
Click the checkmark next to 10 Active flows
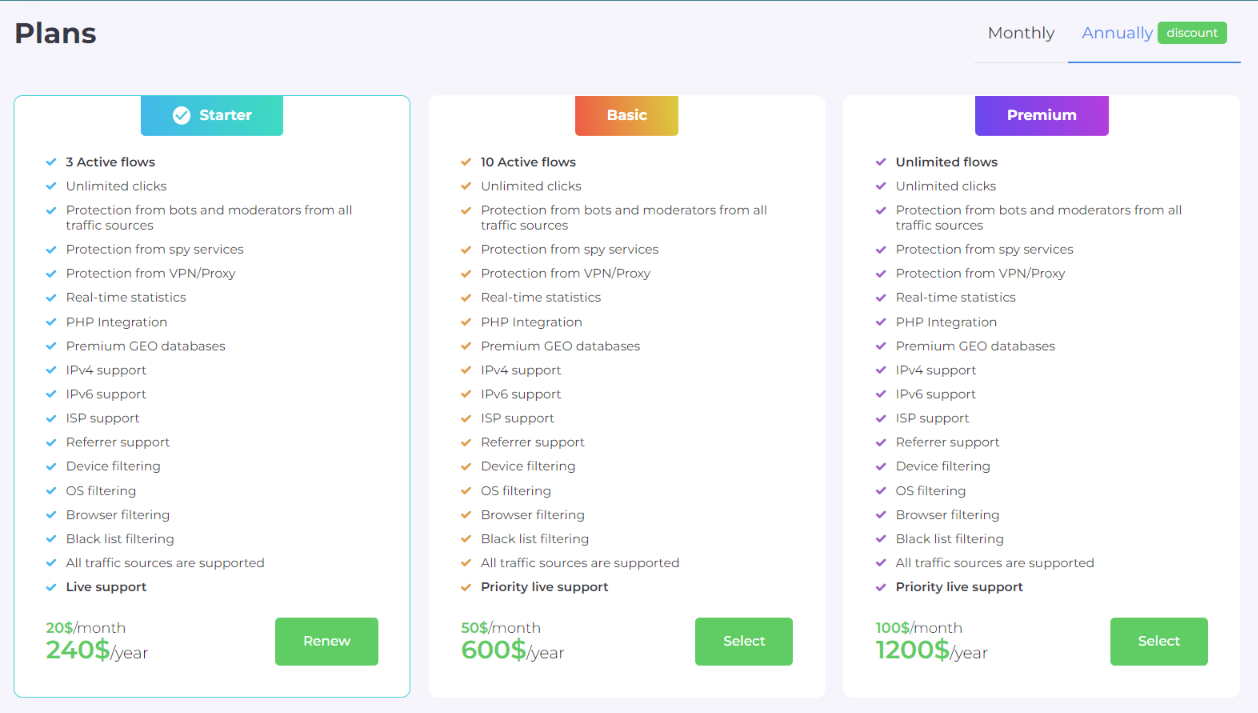click(x=466, y=162)
